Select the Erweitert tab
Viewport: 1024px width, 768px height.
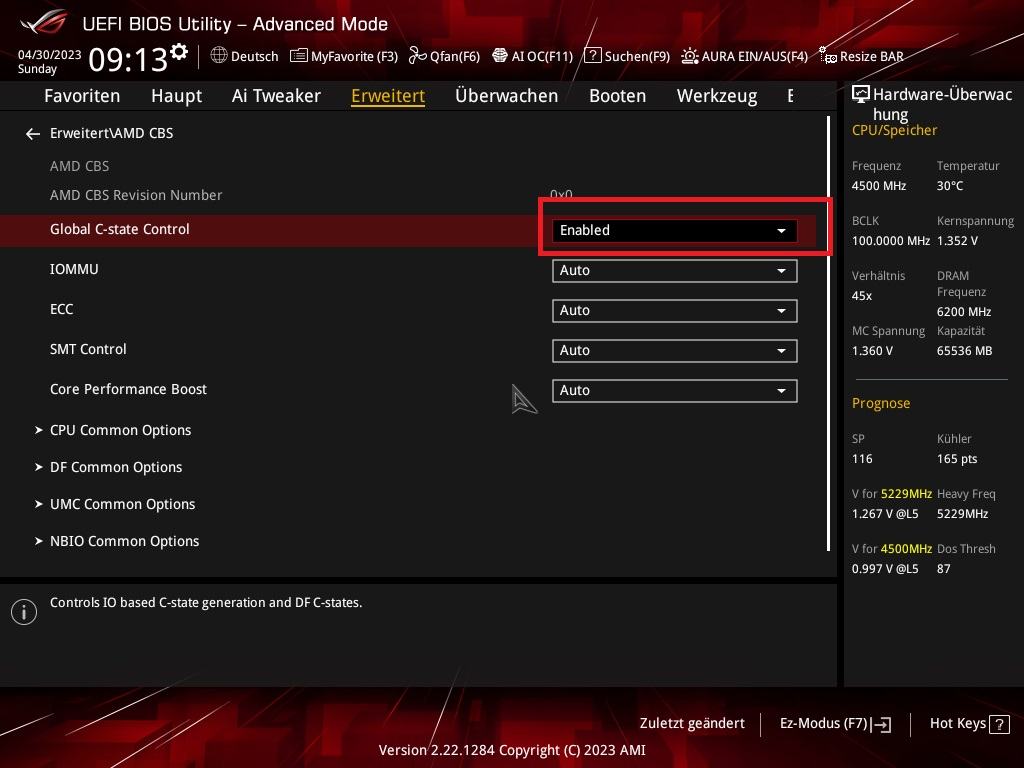click(x=388, y=96)
